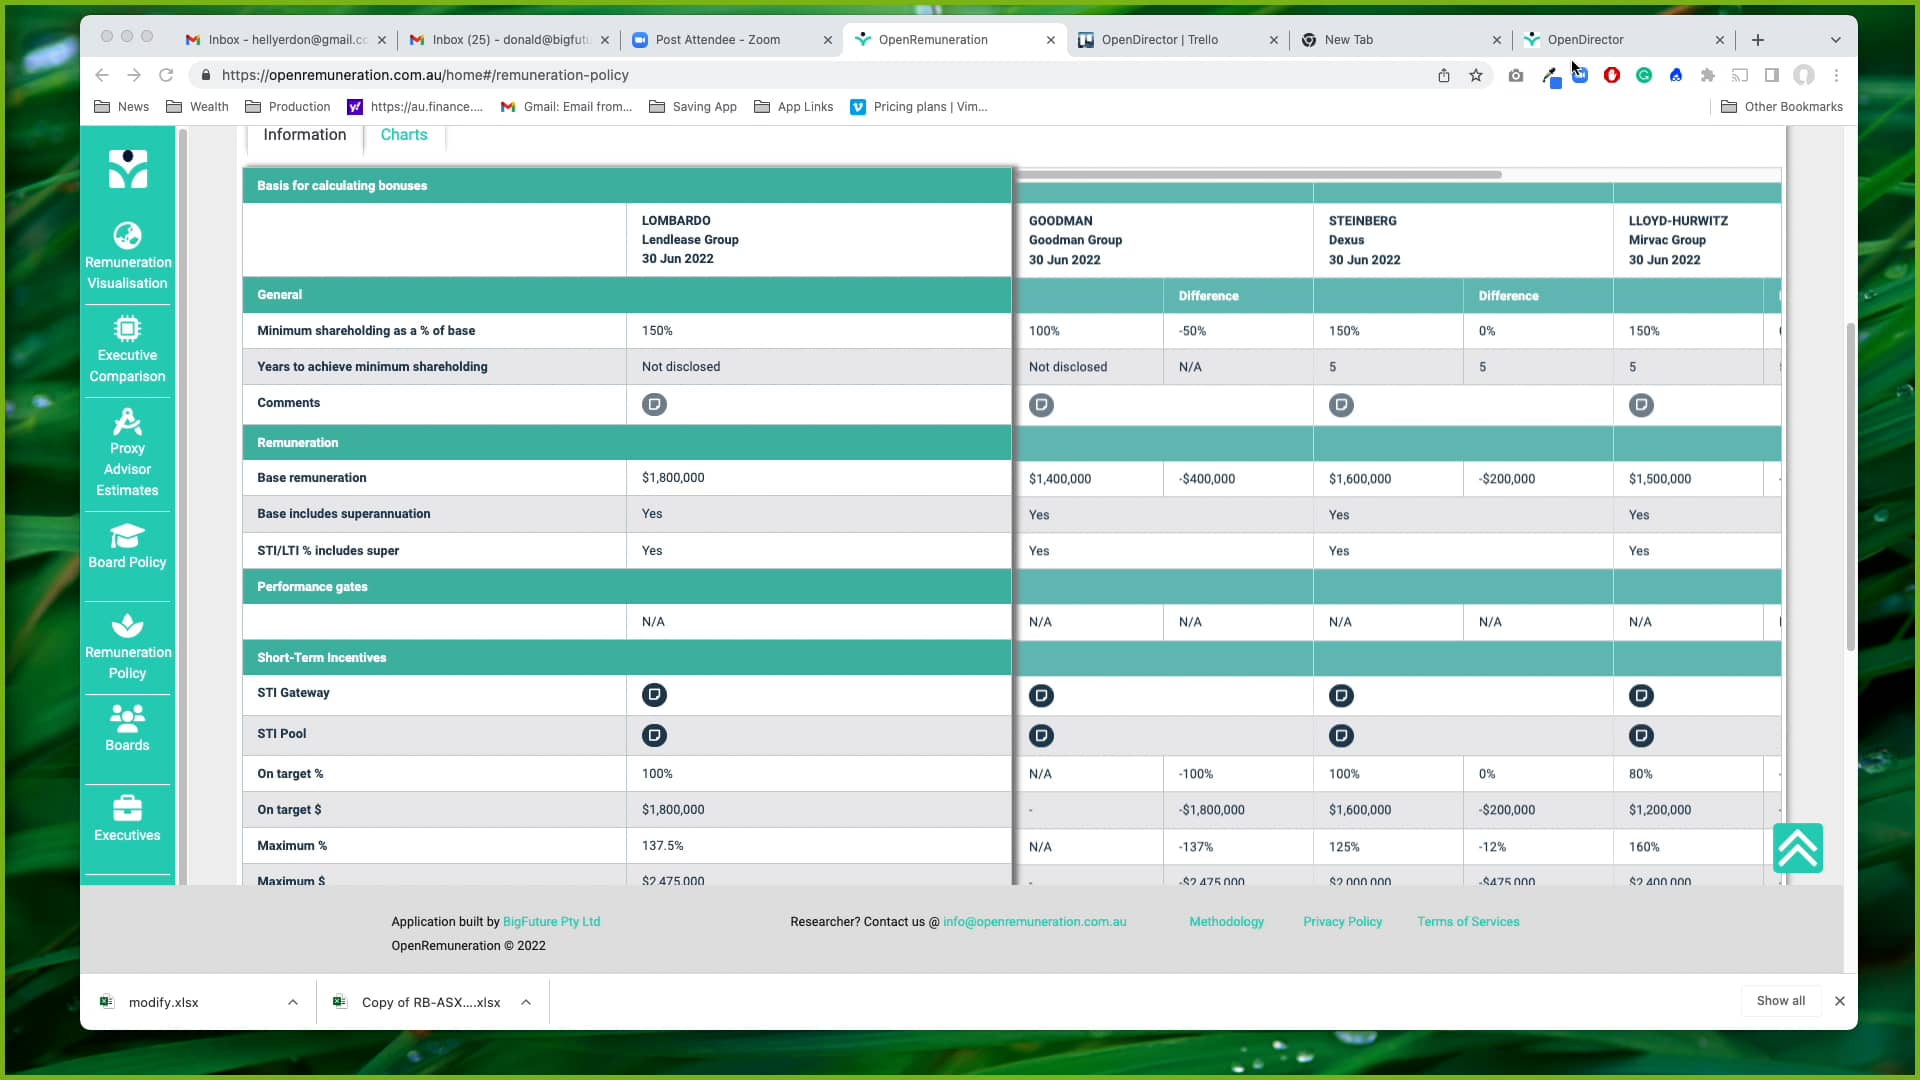
Task: Click the camera extension icon
Action: 1516,75
